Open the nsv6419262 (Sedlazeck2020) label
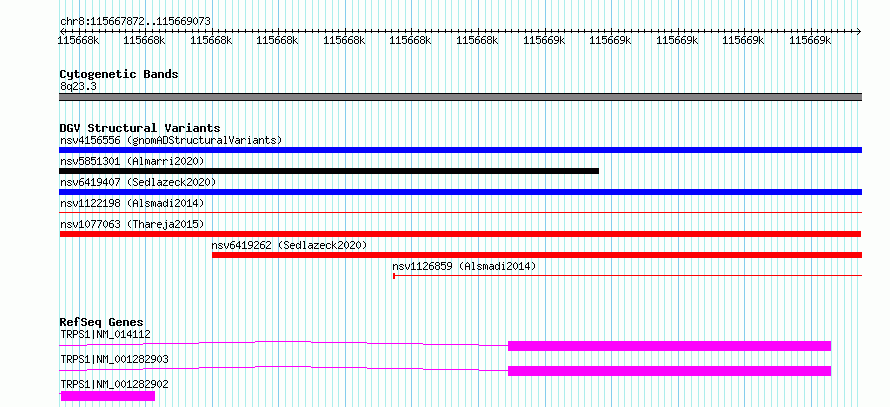Screen dimensions: 890x407 (x=289, y=245)
